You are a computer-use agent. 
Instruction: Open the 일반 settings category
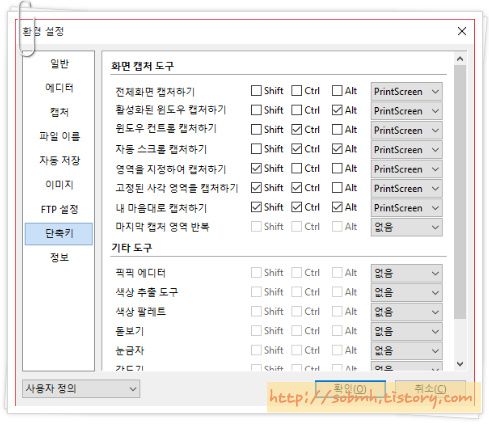(x=59, y=63)
